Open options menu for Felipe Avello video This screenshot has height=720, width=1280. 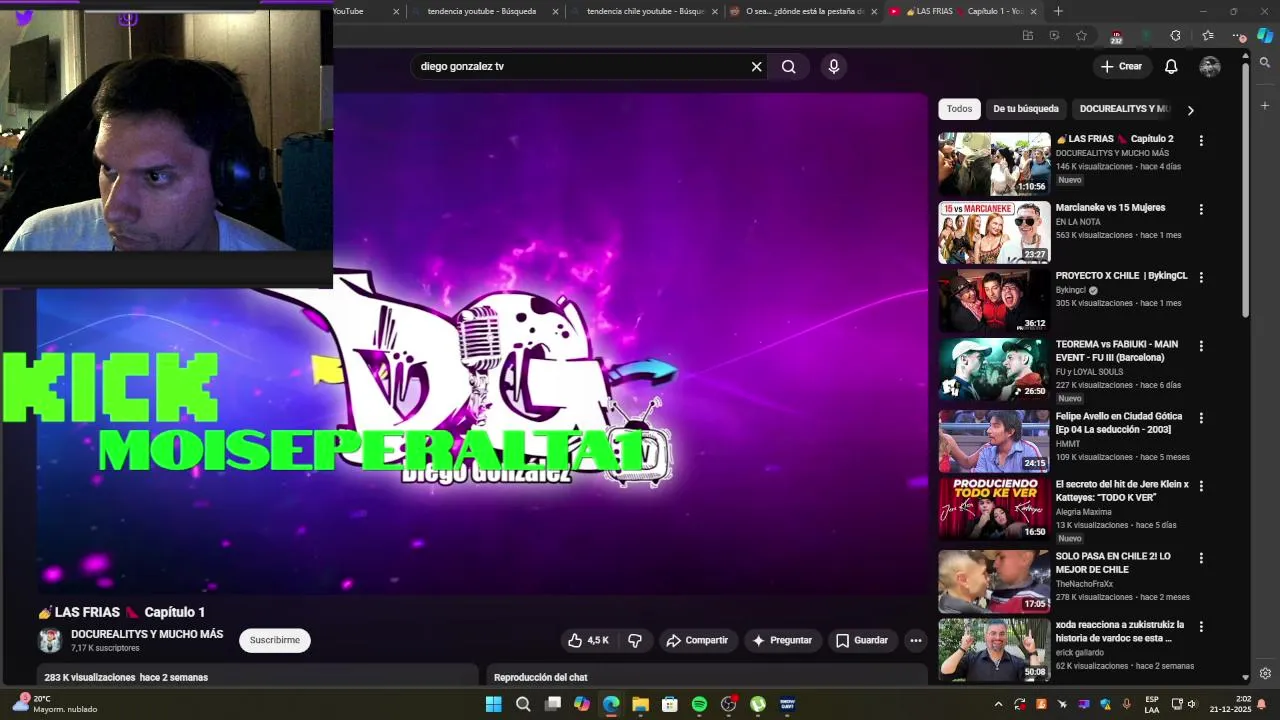click(x=1201, y=418)
